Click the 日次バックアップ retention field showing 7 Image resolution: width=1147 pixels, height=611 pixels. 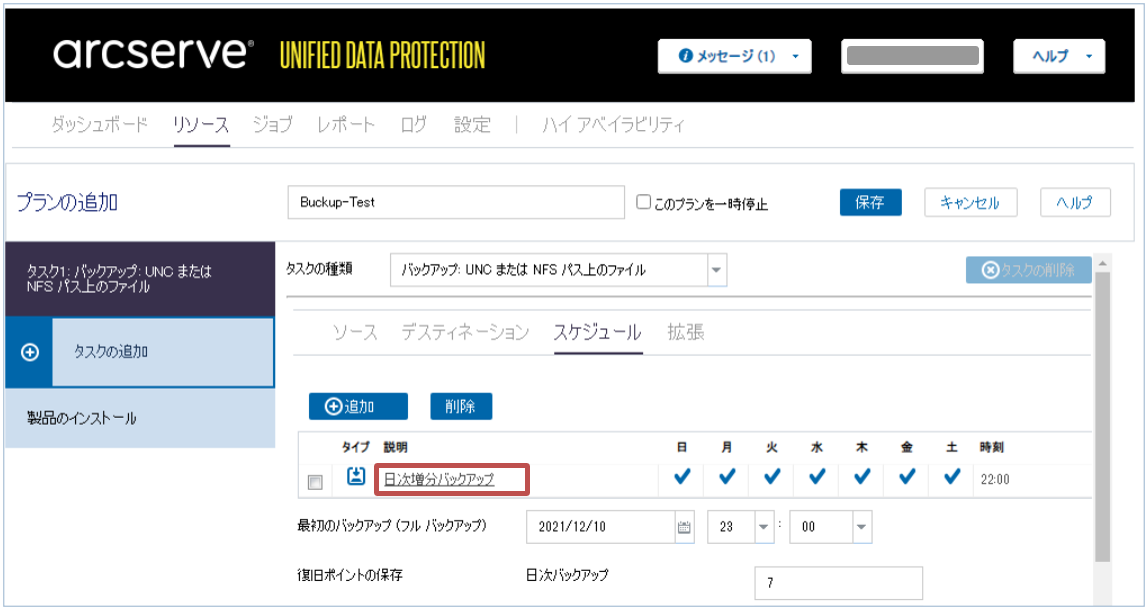point(838,583)
